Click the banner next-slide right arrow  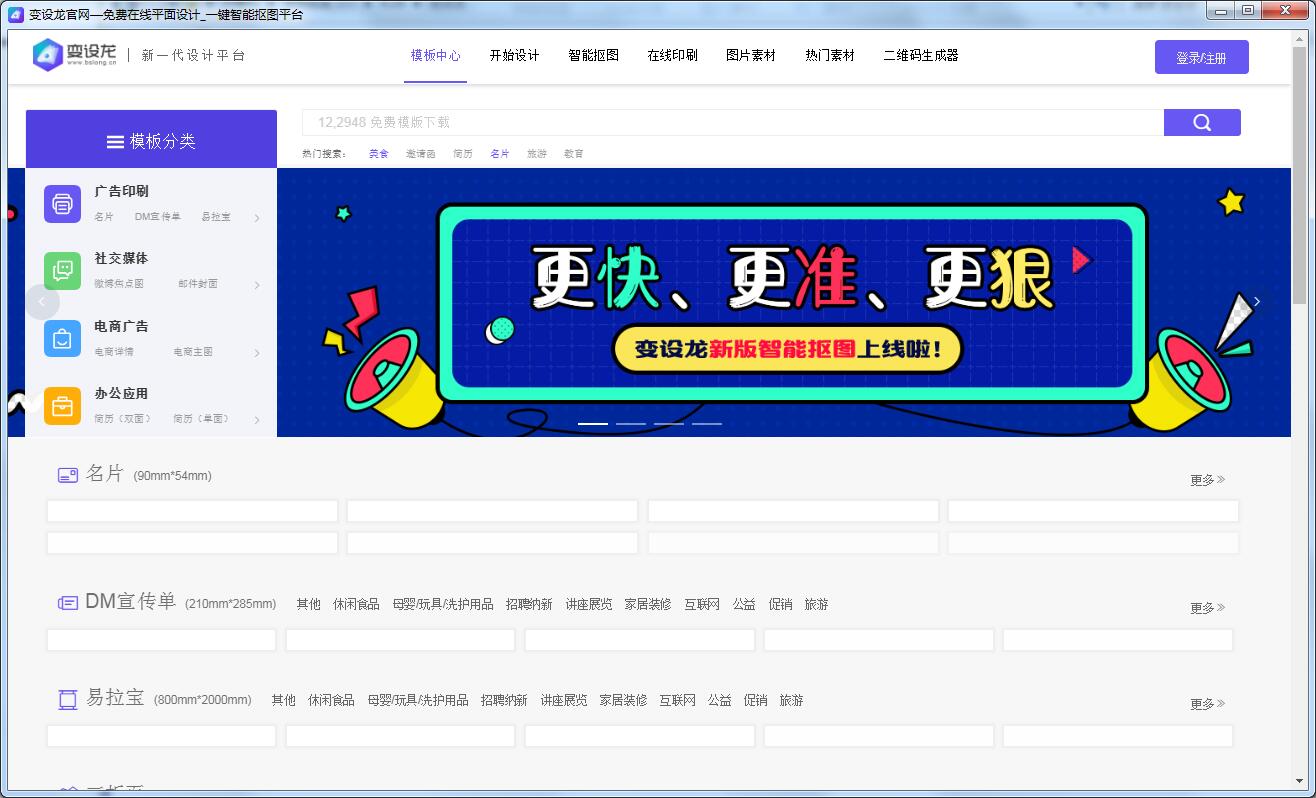tap(1256, 301)
